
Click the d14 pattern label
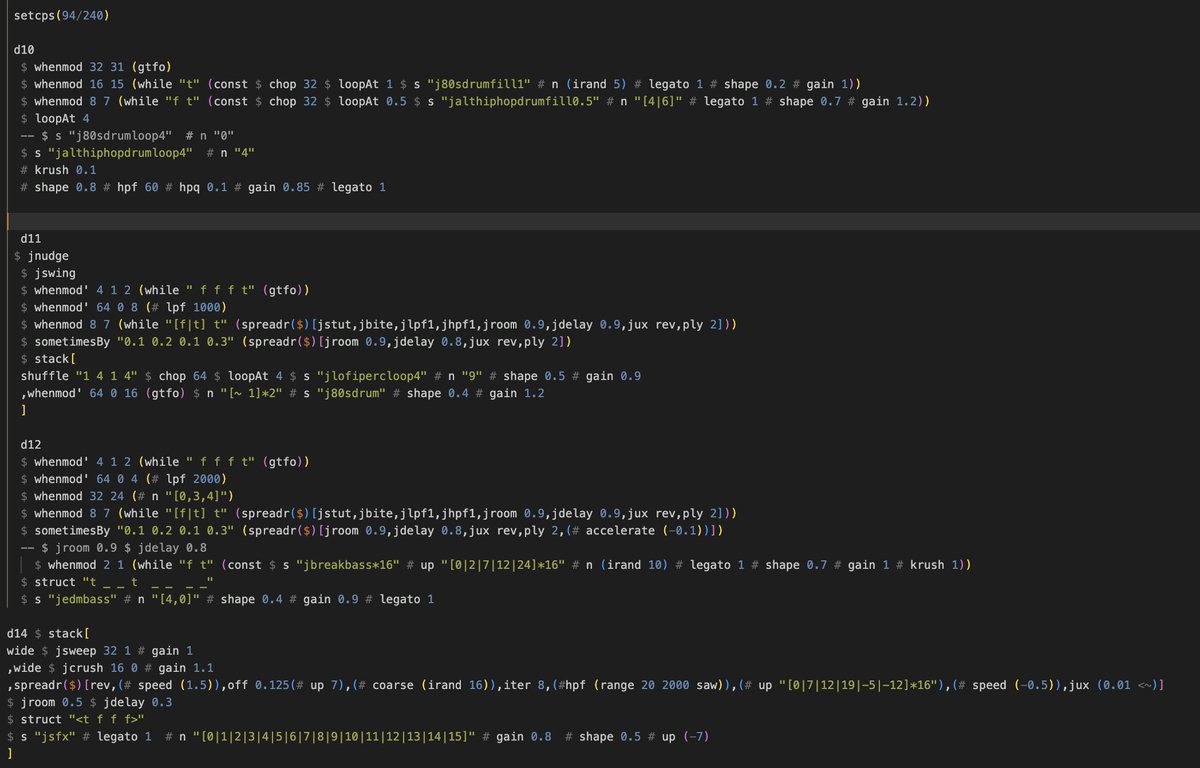(17, 633)
